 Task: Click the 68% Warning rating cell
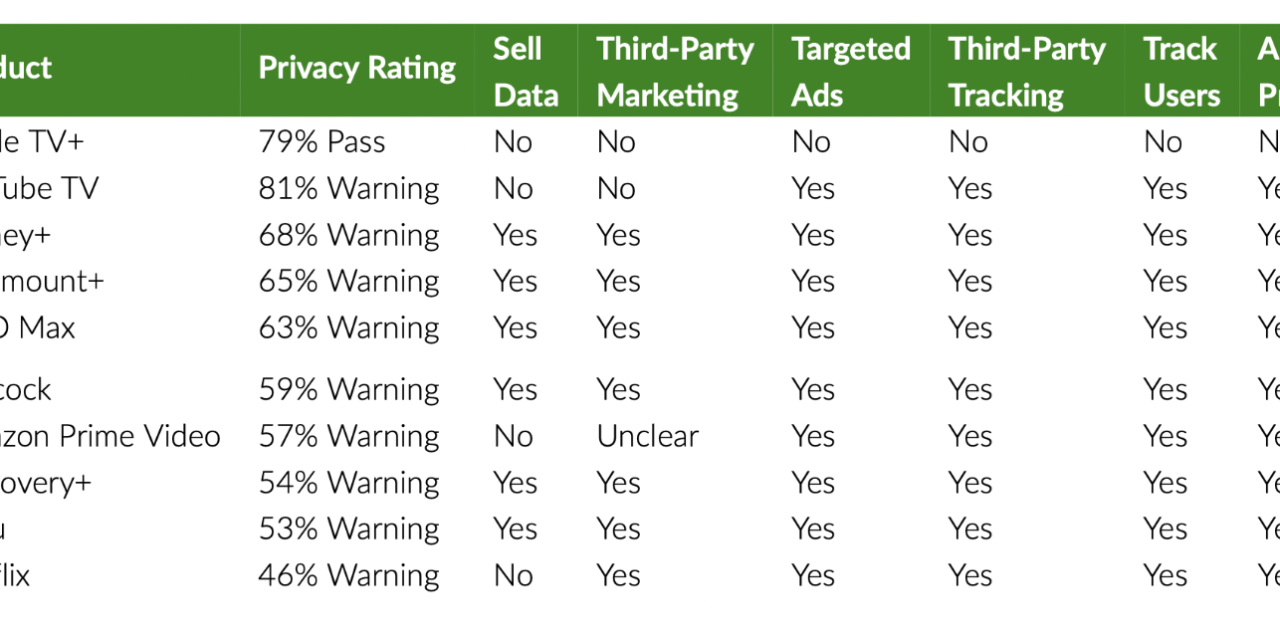pos(349,235)
